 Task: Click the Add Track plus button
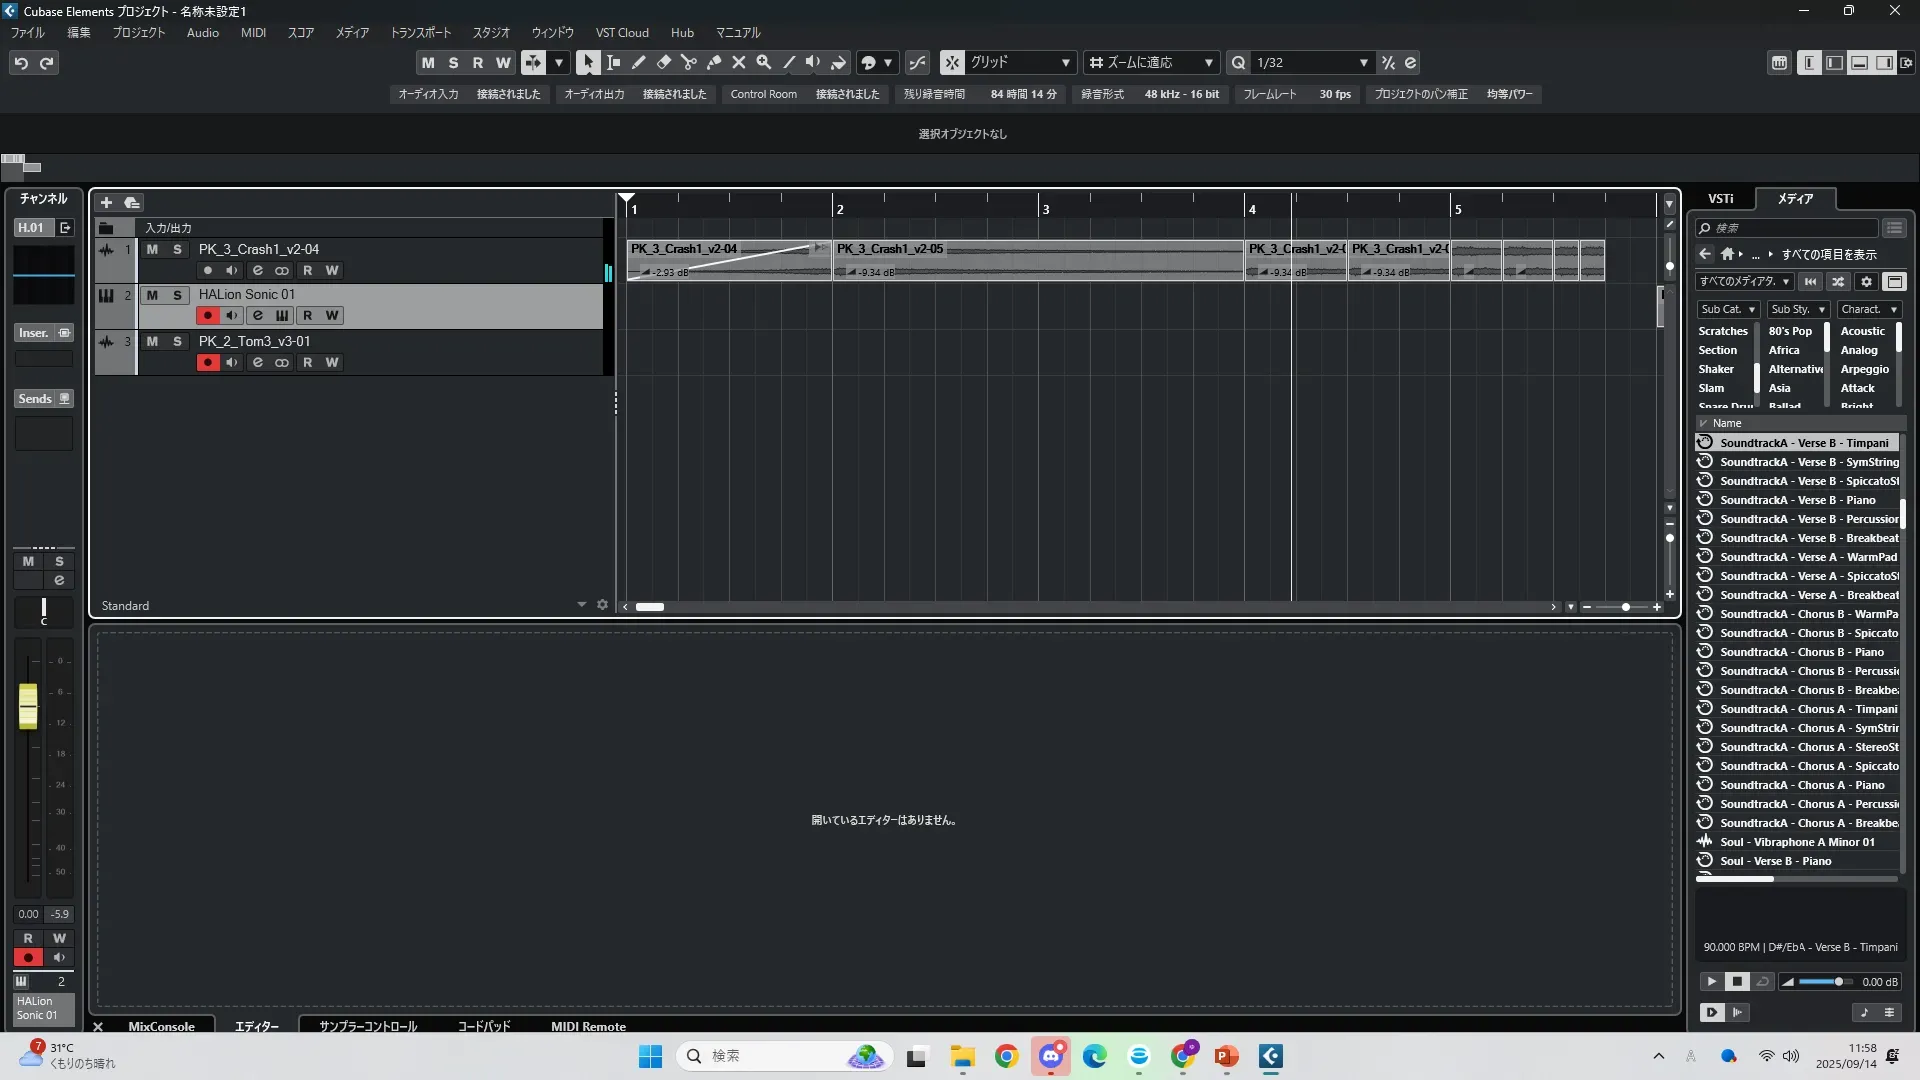[106, 202]
